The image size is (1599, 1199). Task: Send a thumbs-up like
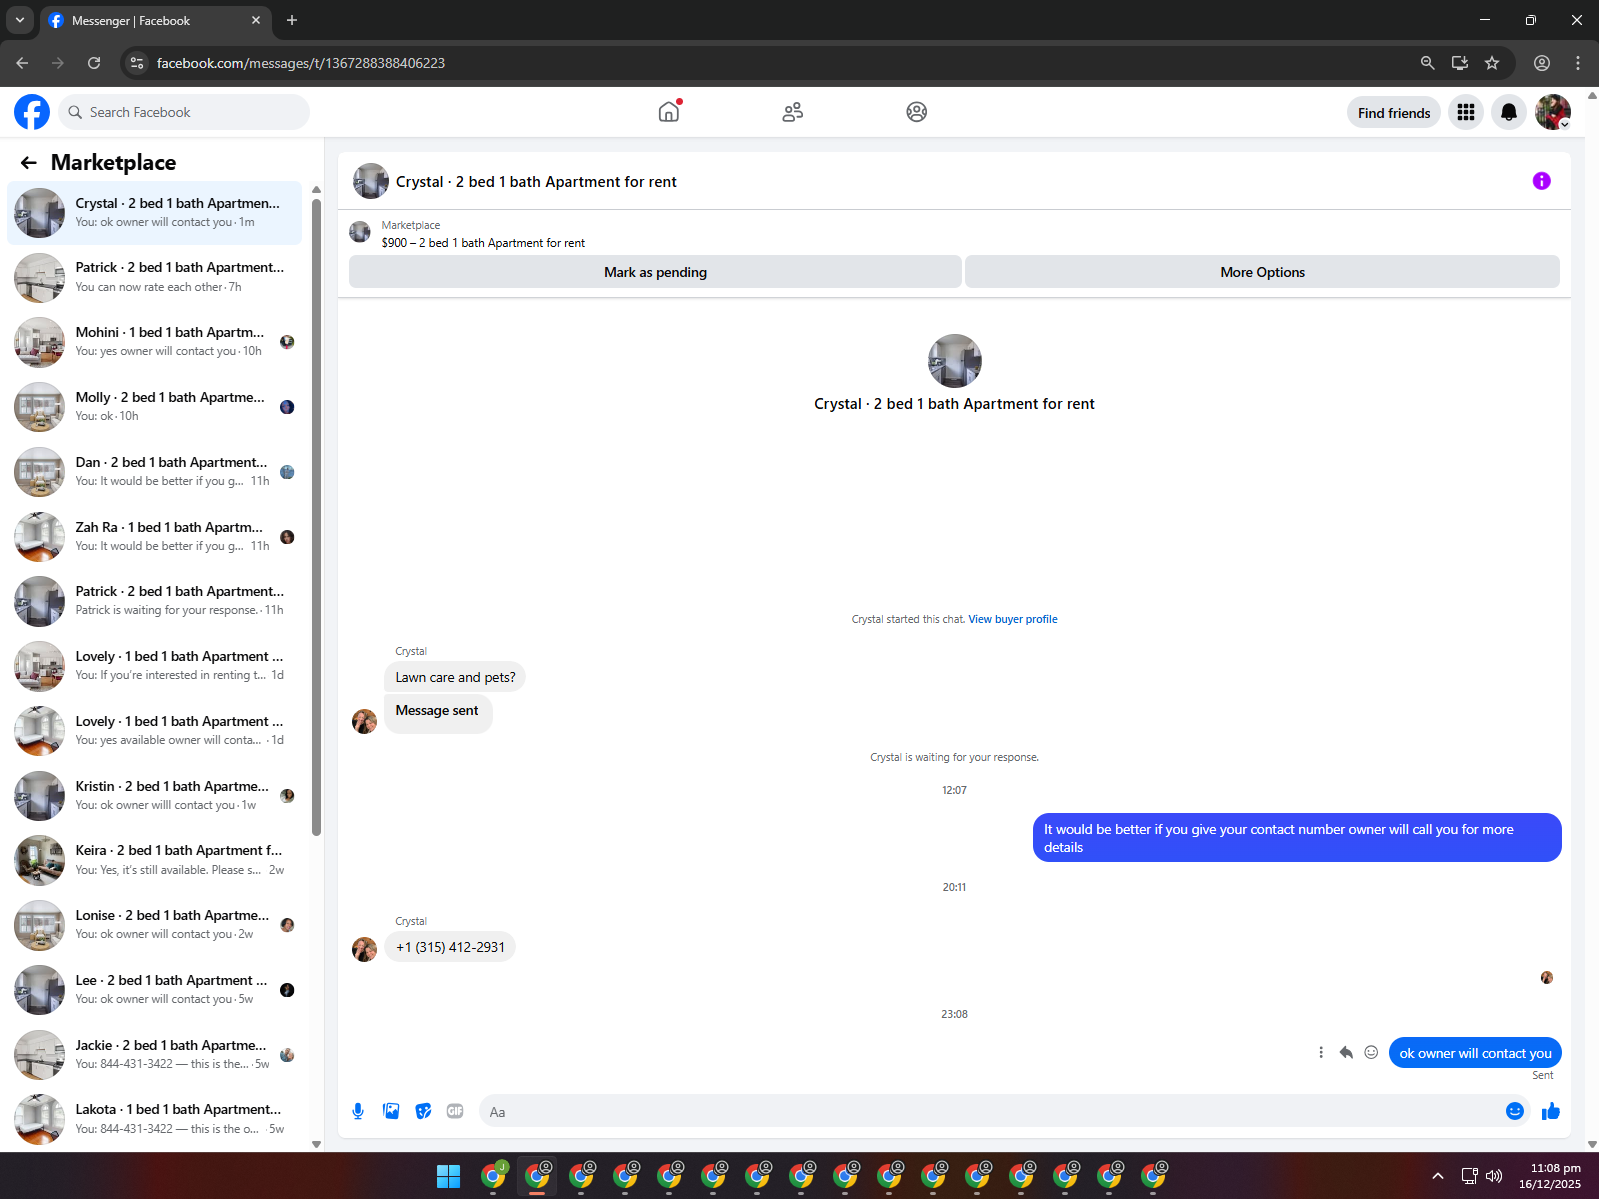pos(1551,1111)
